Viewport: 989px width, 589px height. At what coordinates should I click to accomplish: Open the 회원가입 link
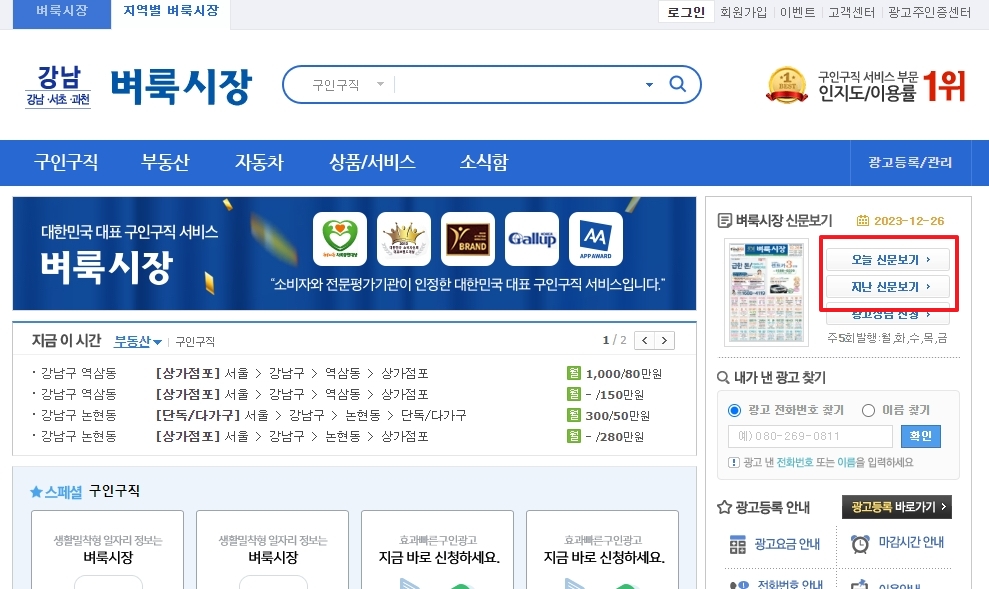tap(743, 12)
